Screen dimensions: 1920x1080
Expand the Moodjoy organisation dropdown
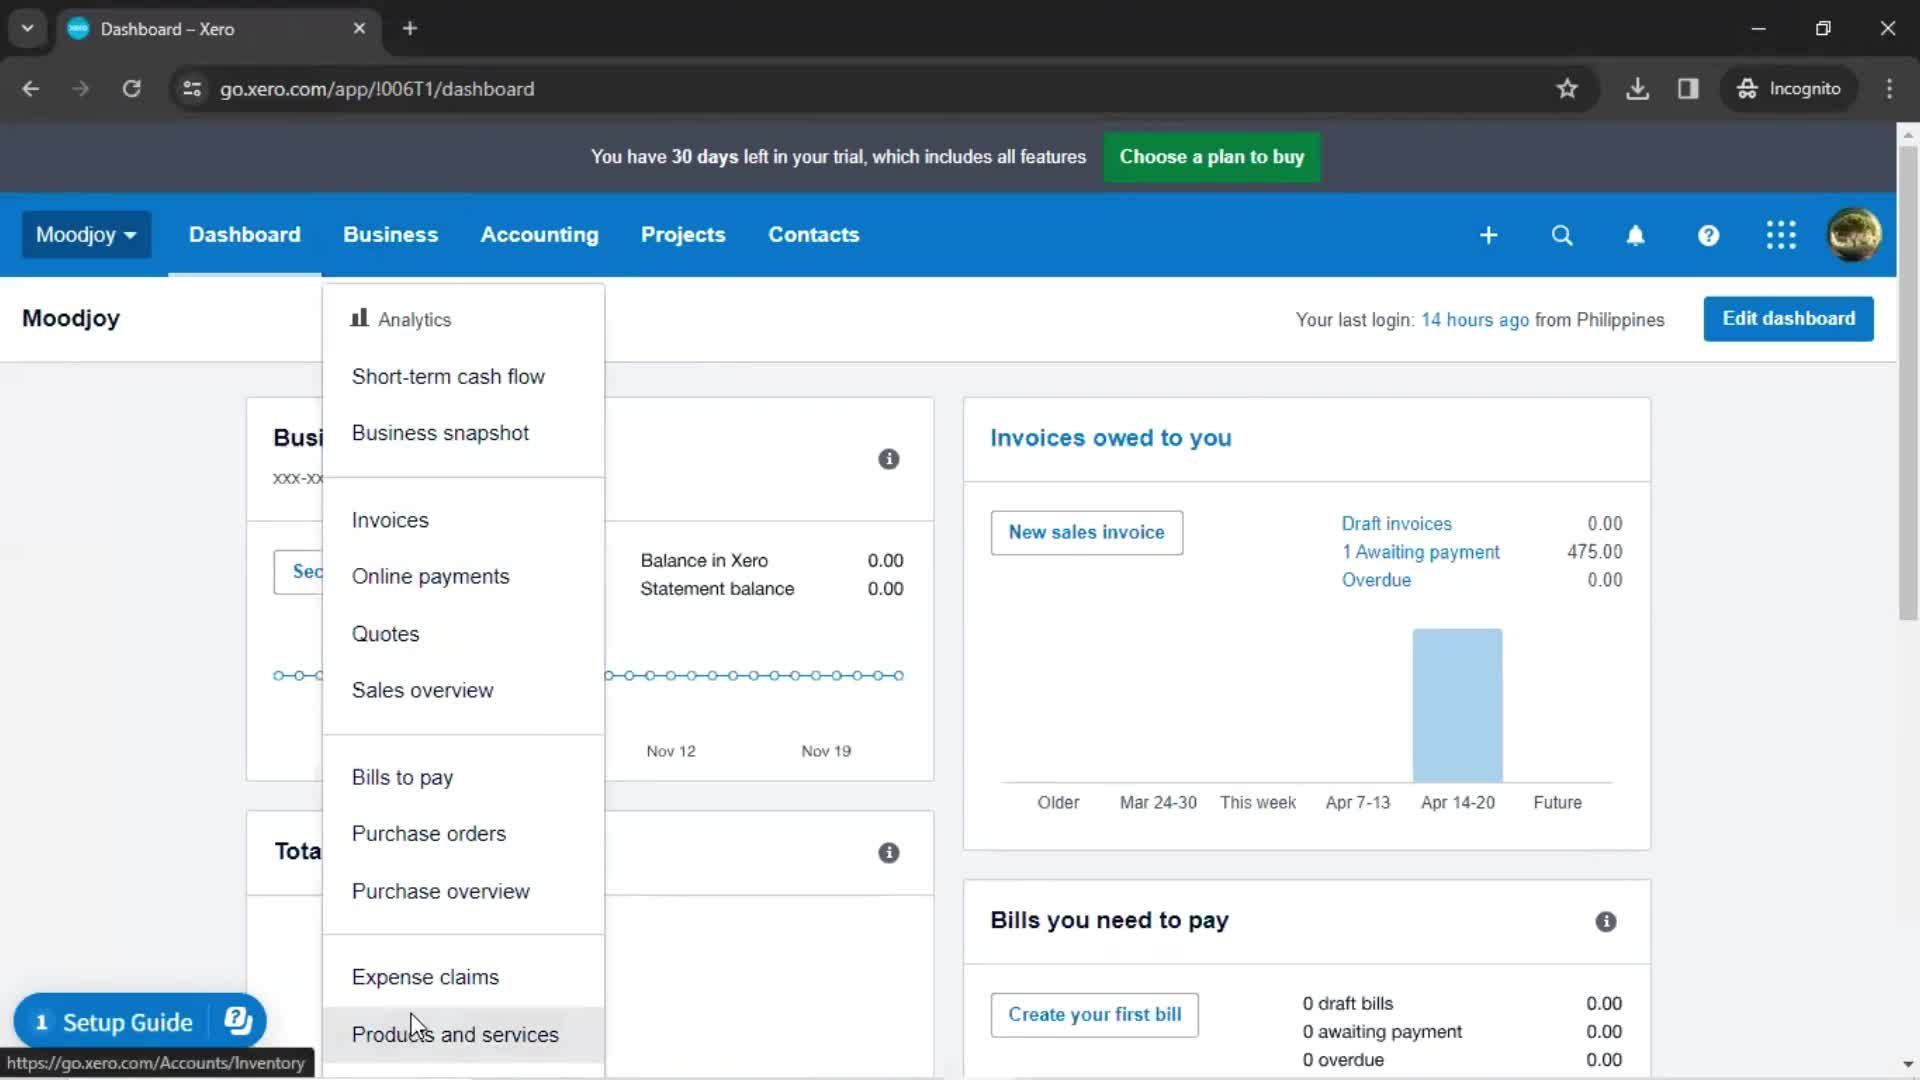pos(86,235)
